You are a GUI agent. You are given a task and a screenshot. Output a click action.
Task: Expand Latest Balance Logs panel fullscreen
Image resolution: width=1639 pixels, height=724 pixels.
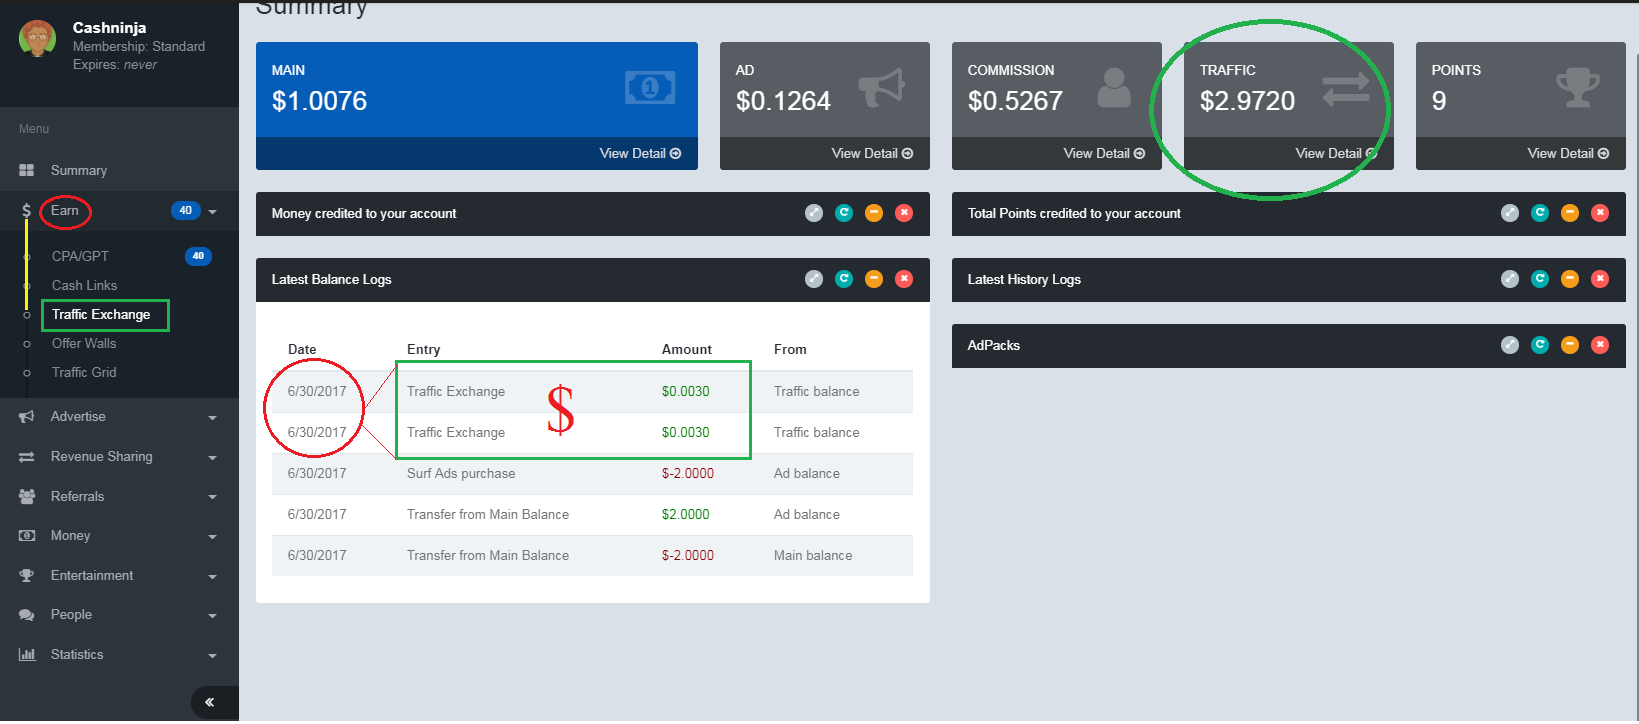[814, 279]
